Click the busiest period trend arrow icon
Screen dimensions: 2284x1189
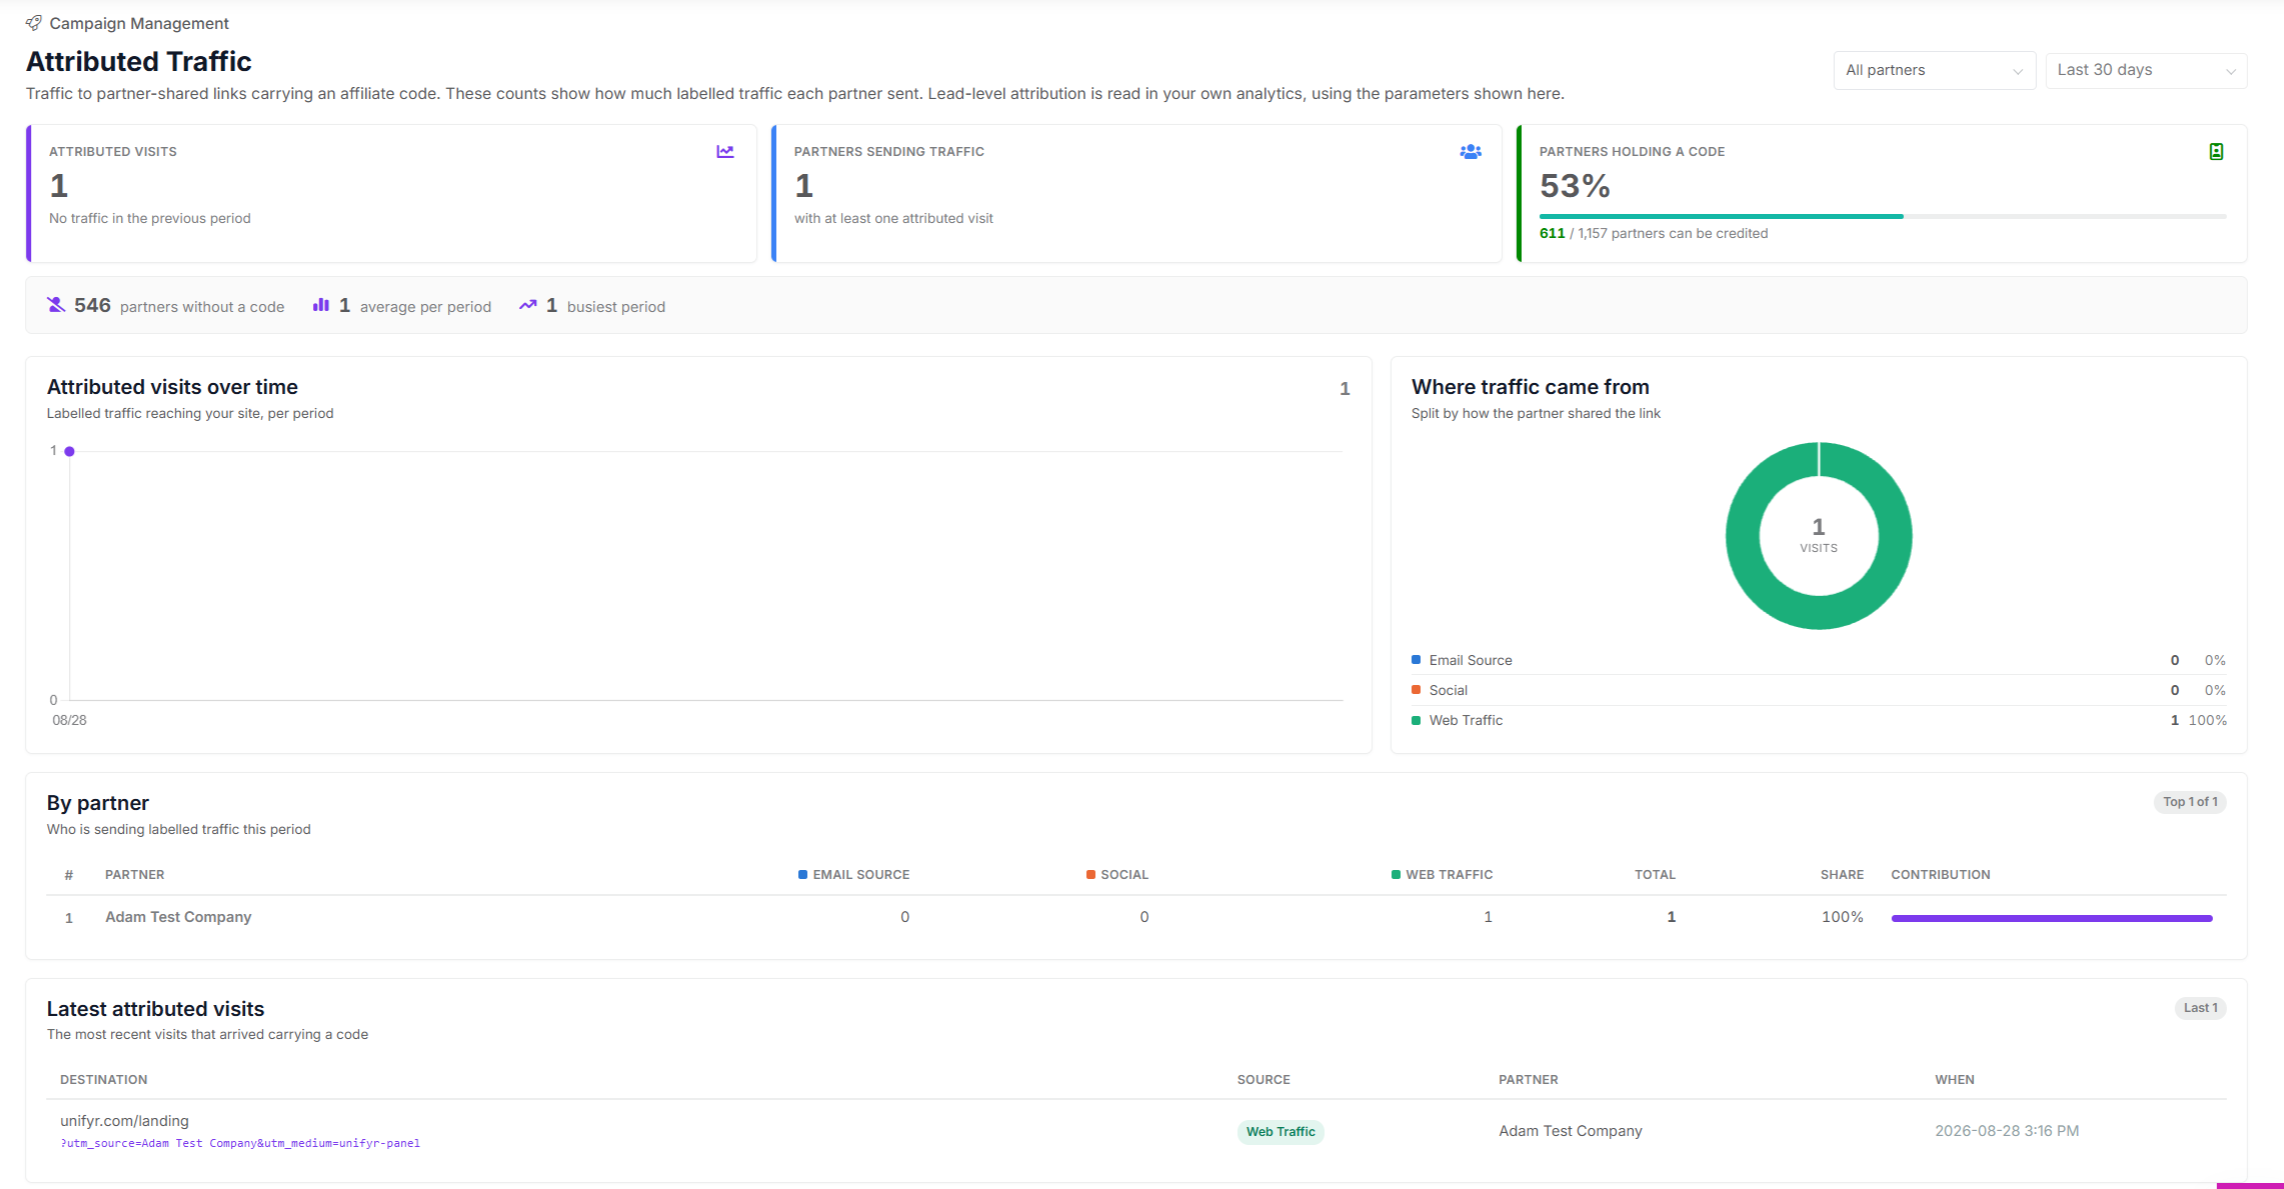tap(528, 305)
